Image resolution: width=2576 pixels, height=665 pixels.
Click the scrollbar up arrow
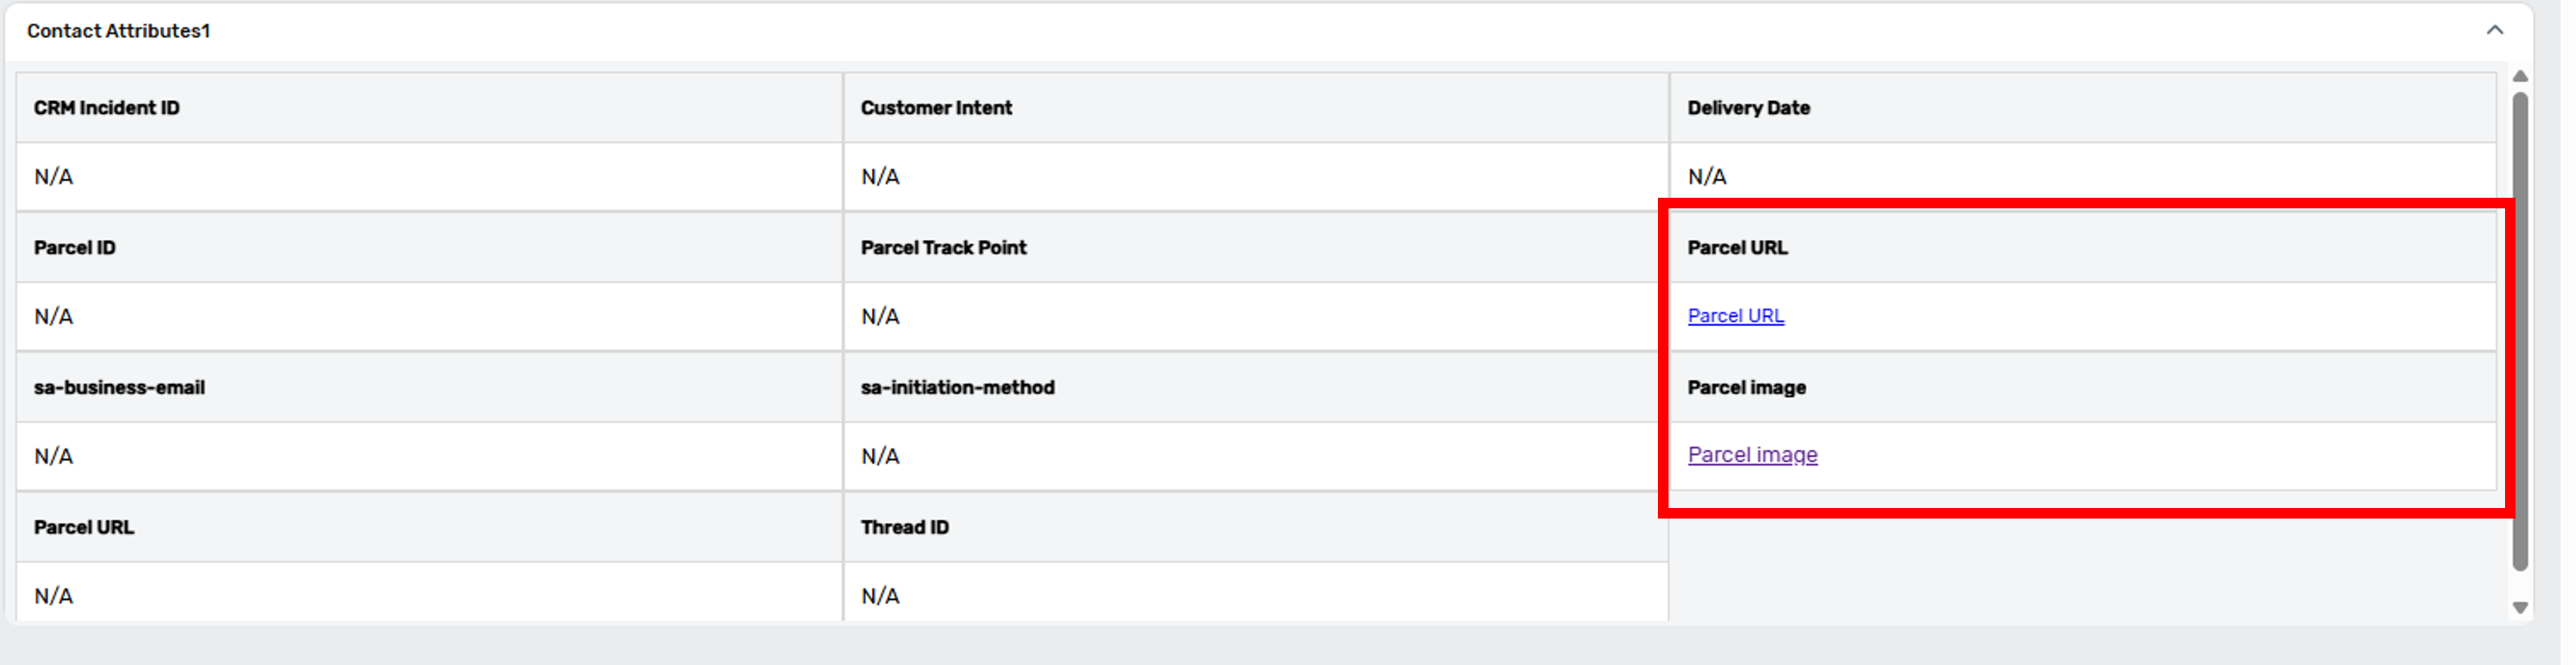click(2520, 76)
